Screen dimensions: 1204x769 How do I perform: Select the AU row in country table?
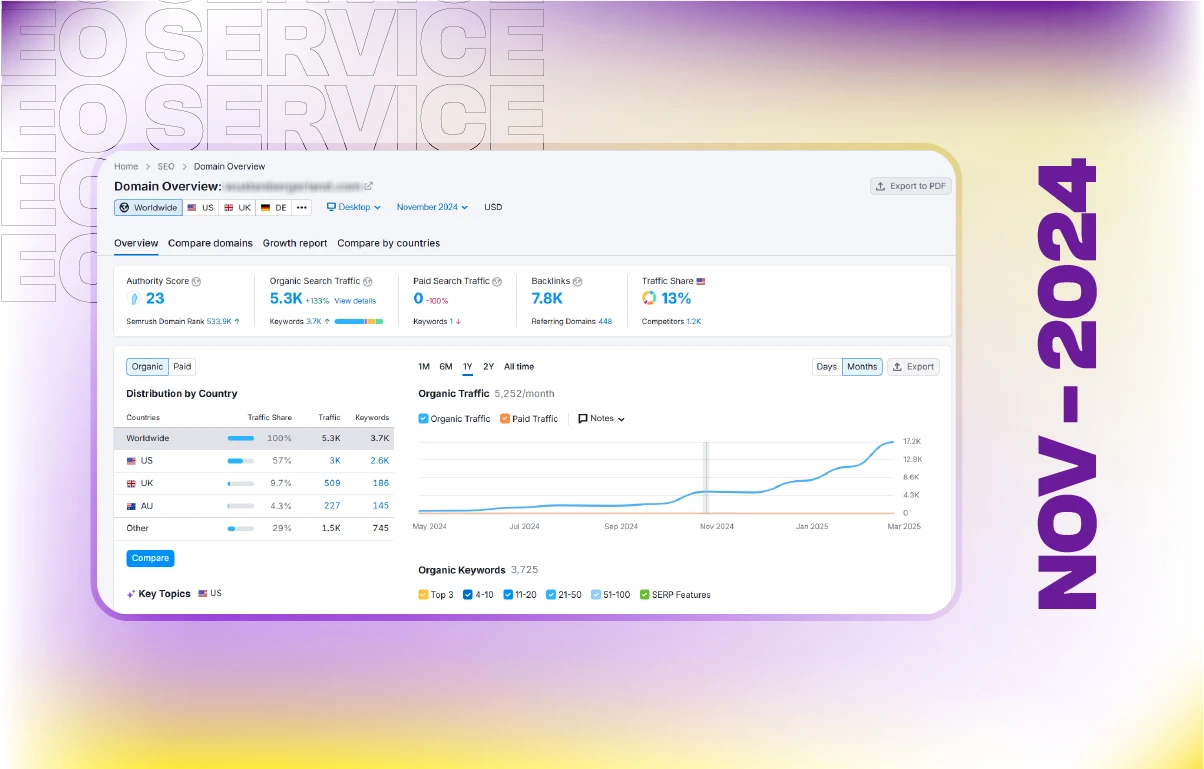[254, 506]
